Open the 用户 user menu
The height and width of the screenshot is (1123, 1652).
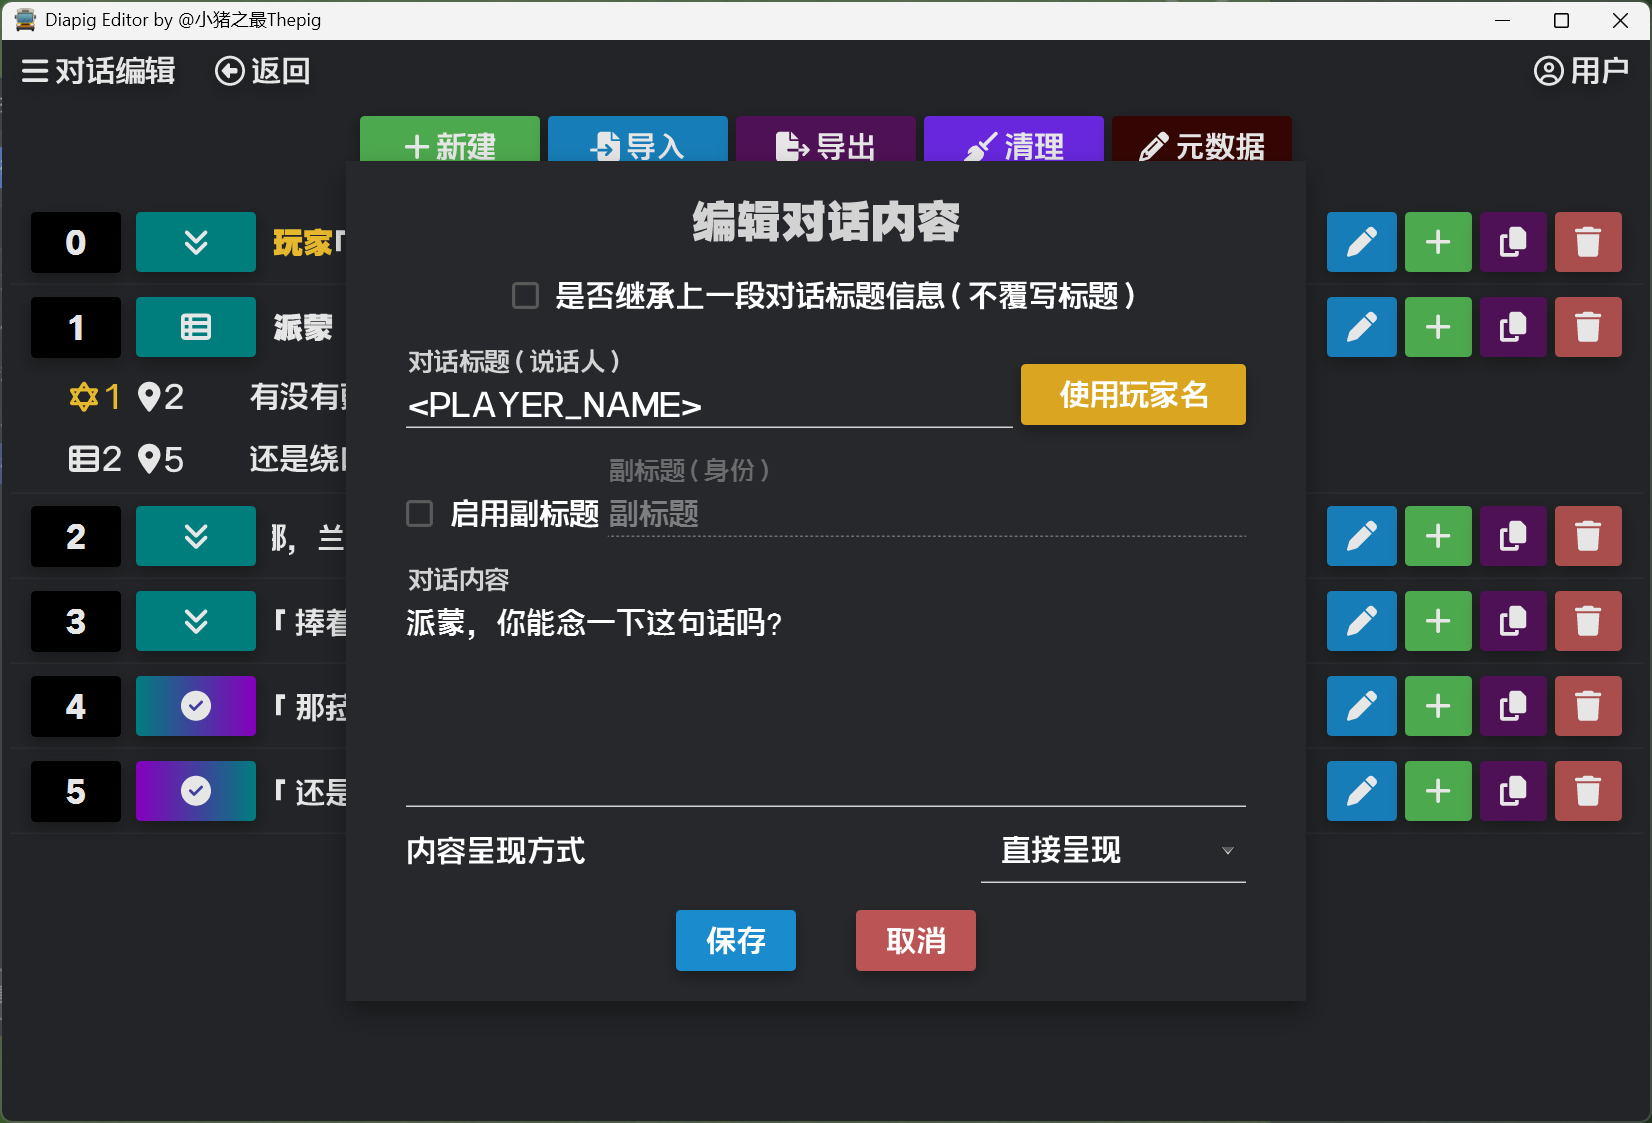1581,71
